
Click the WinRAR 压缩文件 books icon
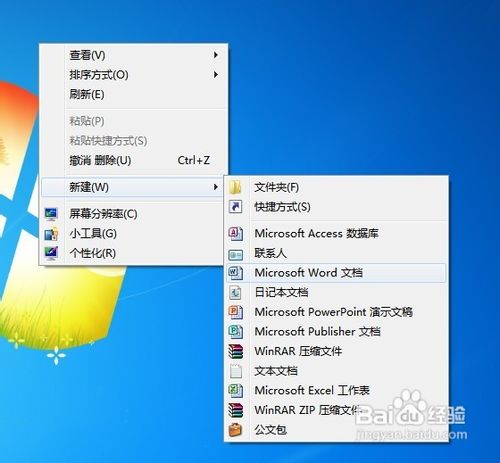pos(236,351)
